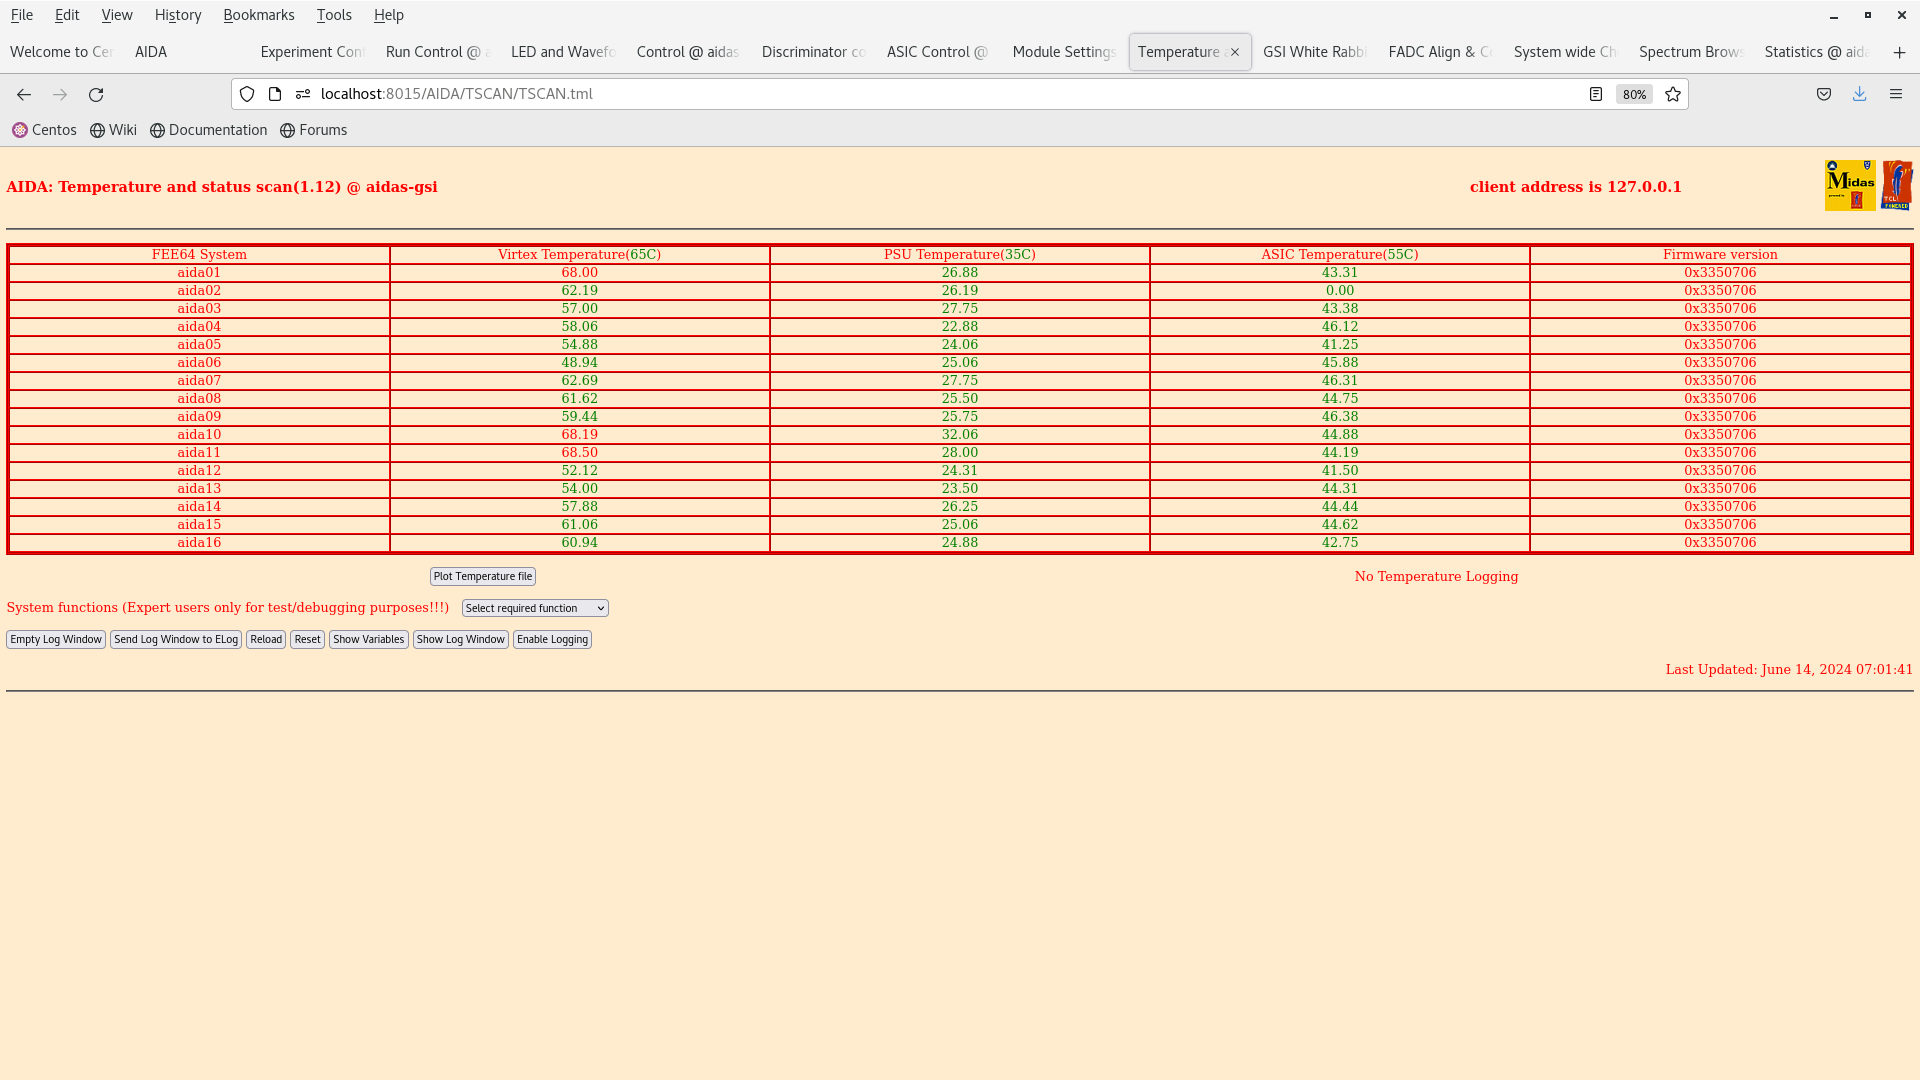Click the Temperature tab currently active
The image size is (1920, 1080).
pos(1178,51)
